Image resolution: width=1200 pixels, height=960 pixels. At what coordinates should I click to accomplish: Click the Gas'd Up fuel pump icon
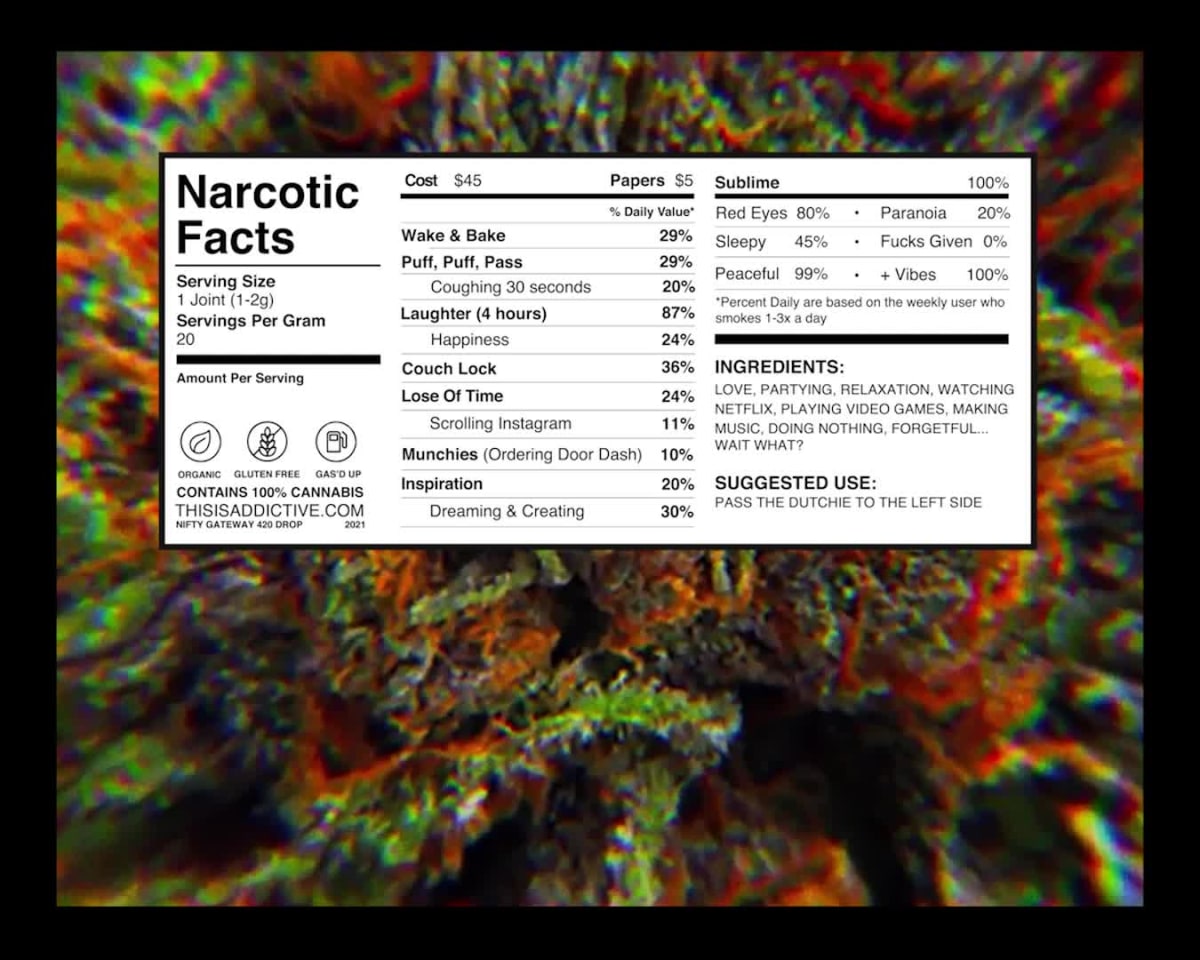[336, 441]
